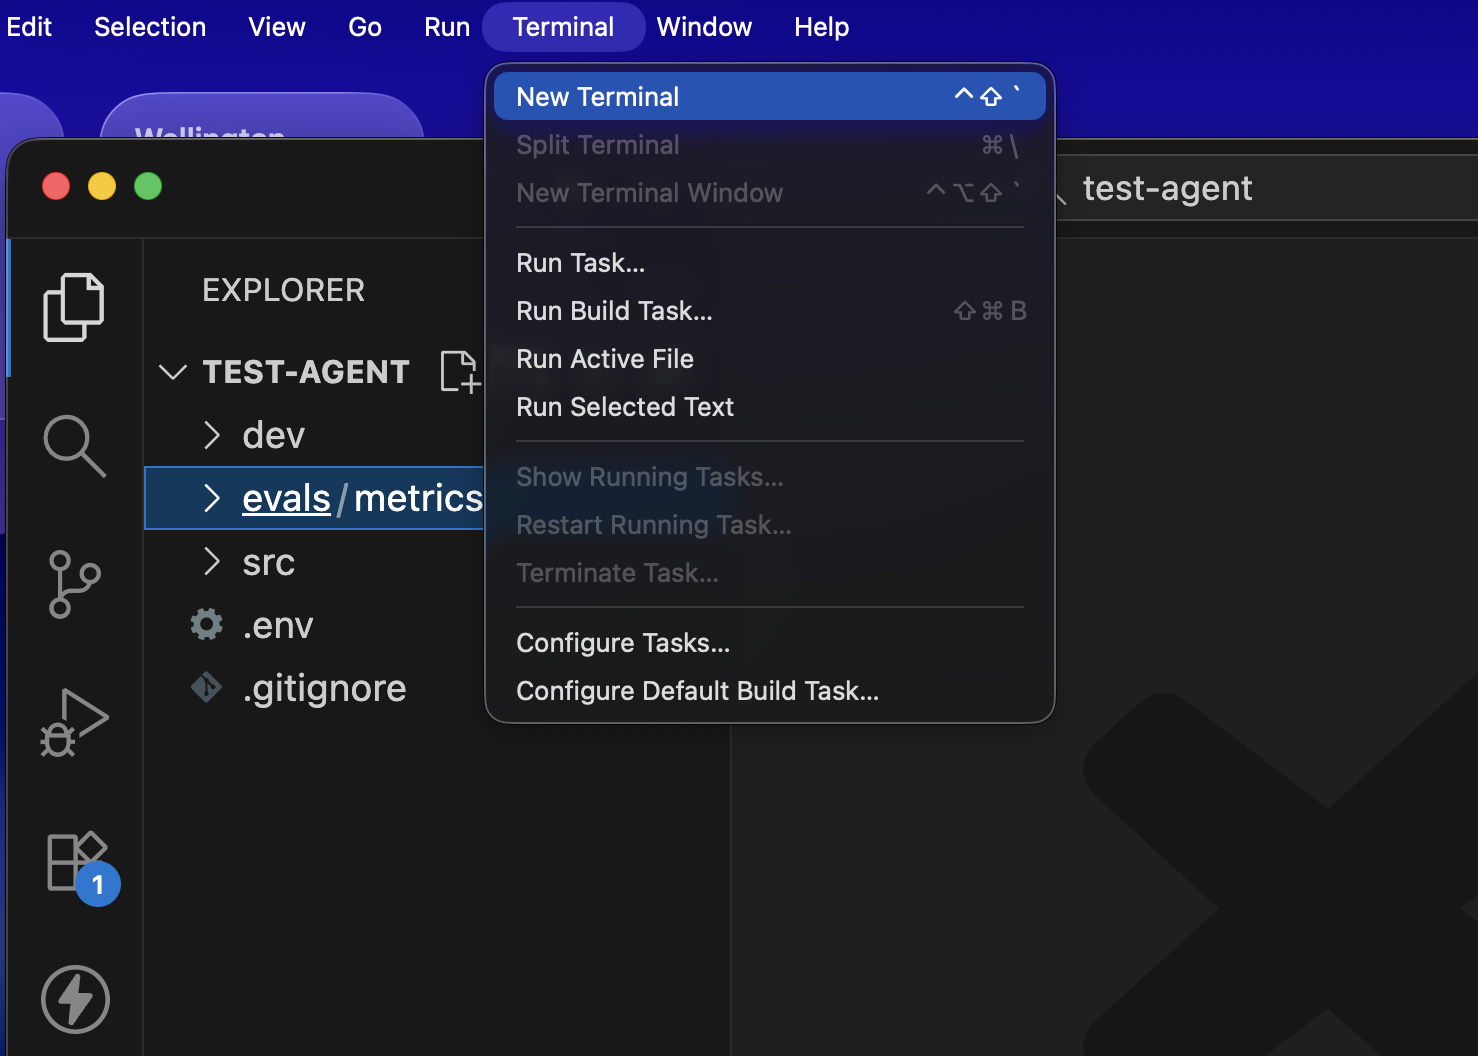
Task: Open Extensions view with update badge
Action: click(77, 863)
